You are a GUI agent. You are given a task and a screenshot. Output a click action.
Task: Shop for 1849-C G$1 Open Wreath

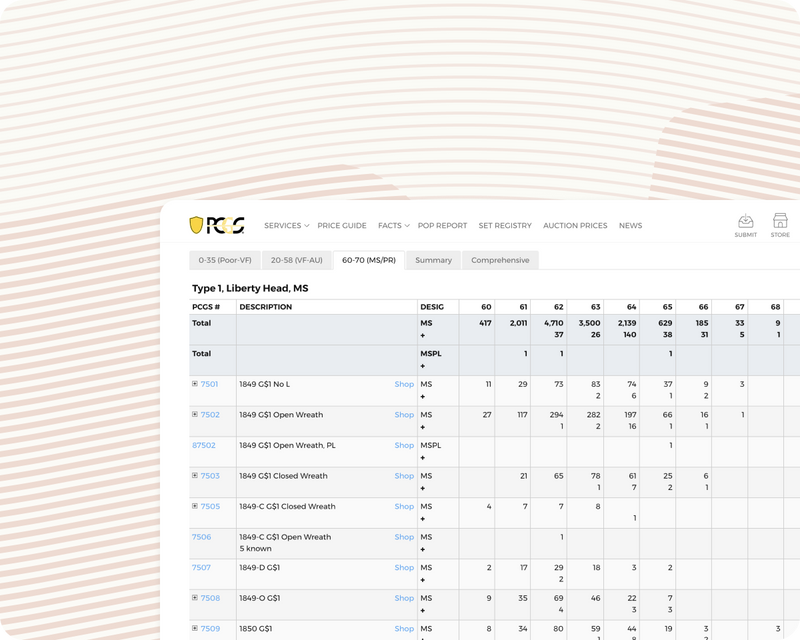point(404,537)
